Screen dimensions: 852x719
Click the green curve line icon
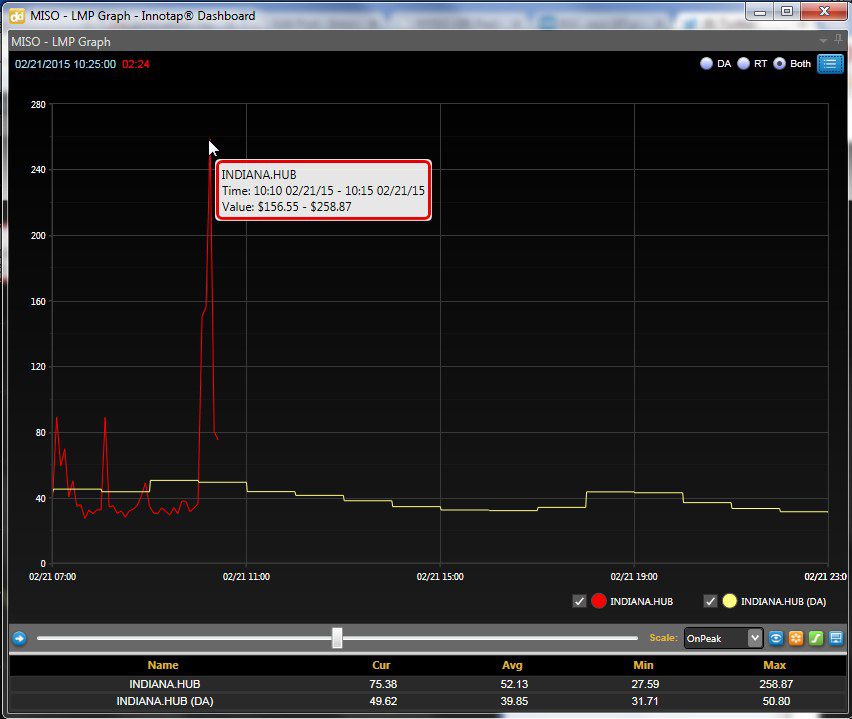pyautogui.click(x=816, y=638)
